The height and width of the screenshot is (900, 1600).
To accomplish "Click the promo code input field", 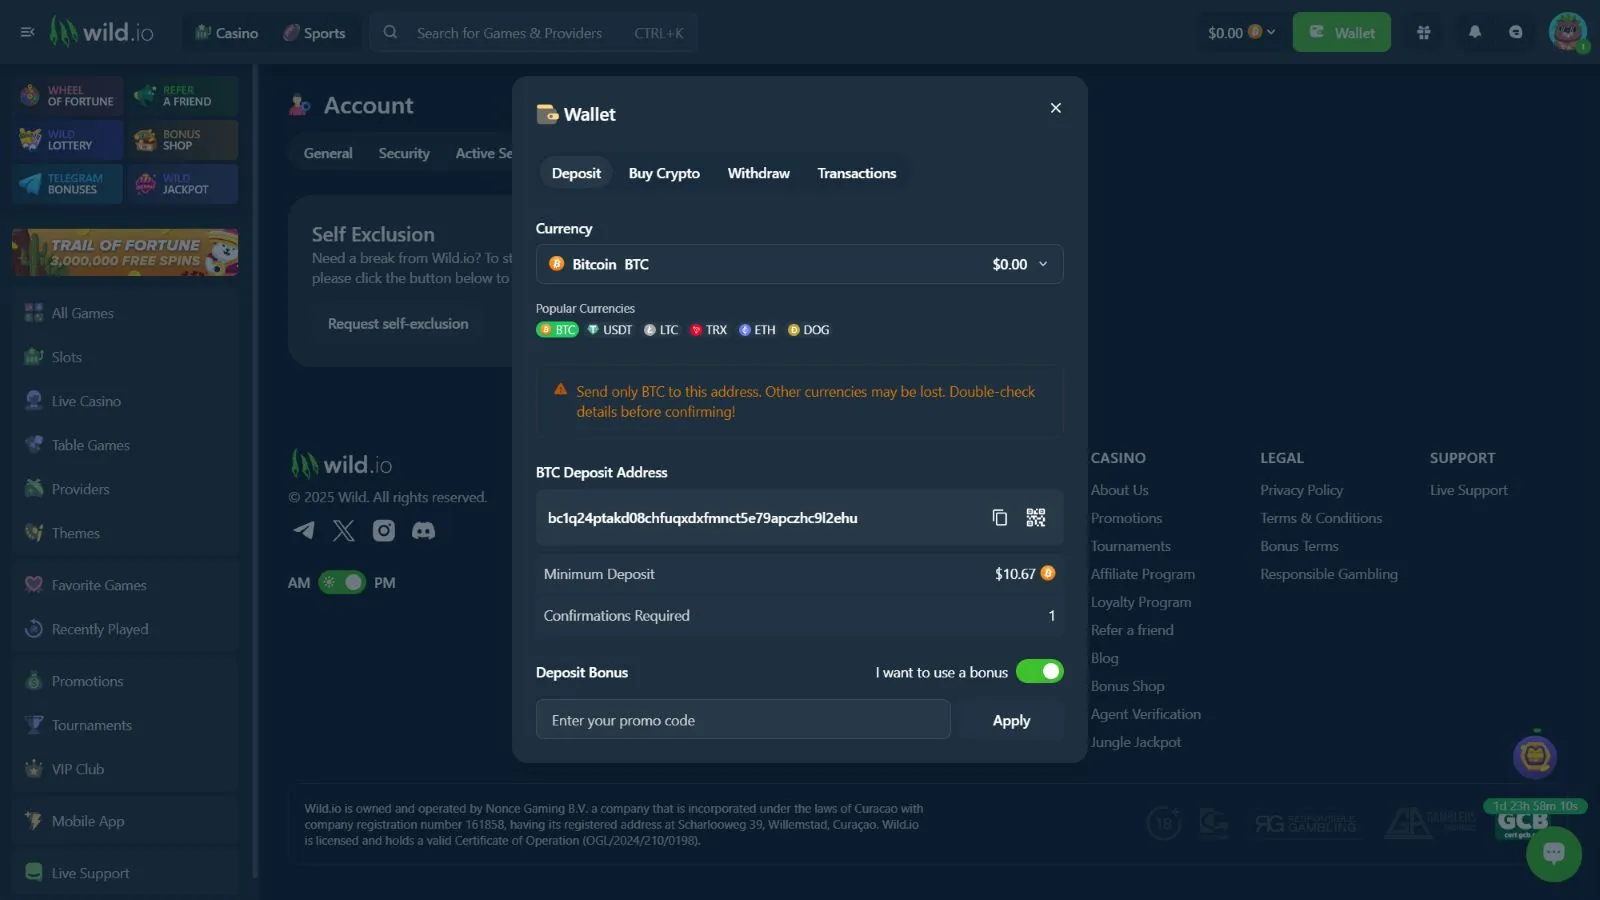I will point(742,720).
